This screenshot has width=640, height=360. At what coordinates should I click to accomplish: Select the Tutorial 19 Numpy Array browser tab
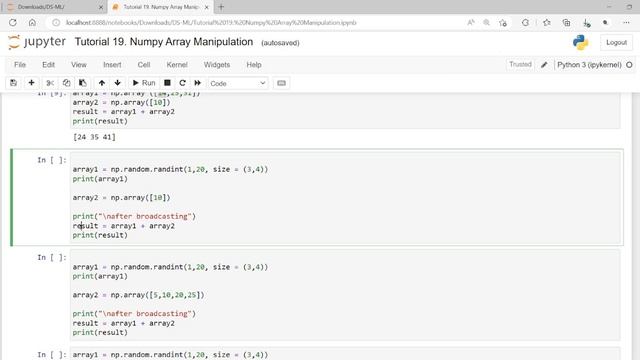pos(160,7)
